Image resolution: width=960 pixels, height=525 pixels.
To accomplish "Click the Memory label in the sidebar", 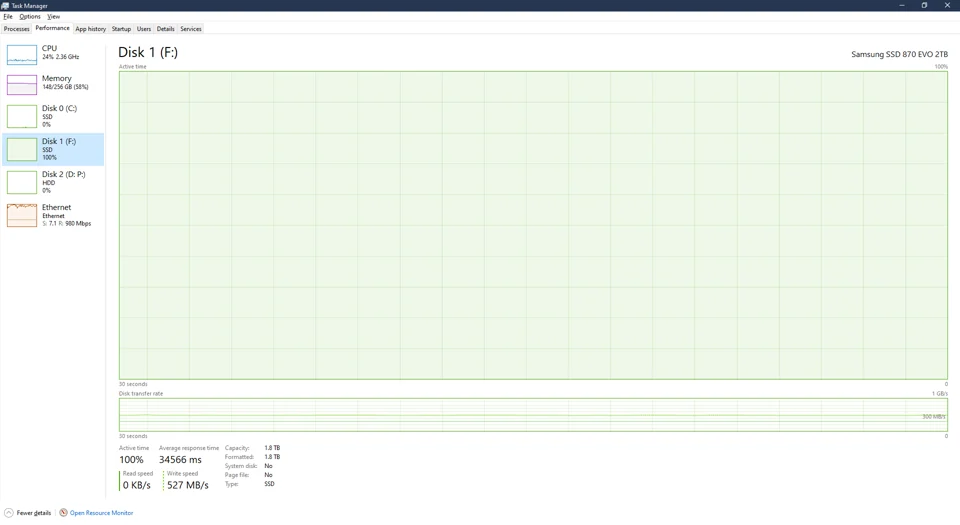I will pyautogui.click(x=57, y=78).
